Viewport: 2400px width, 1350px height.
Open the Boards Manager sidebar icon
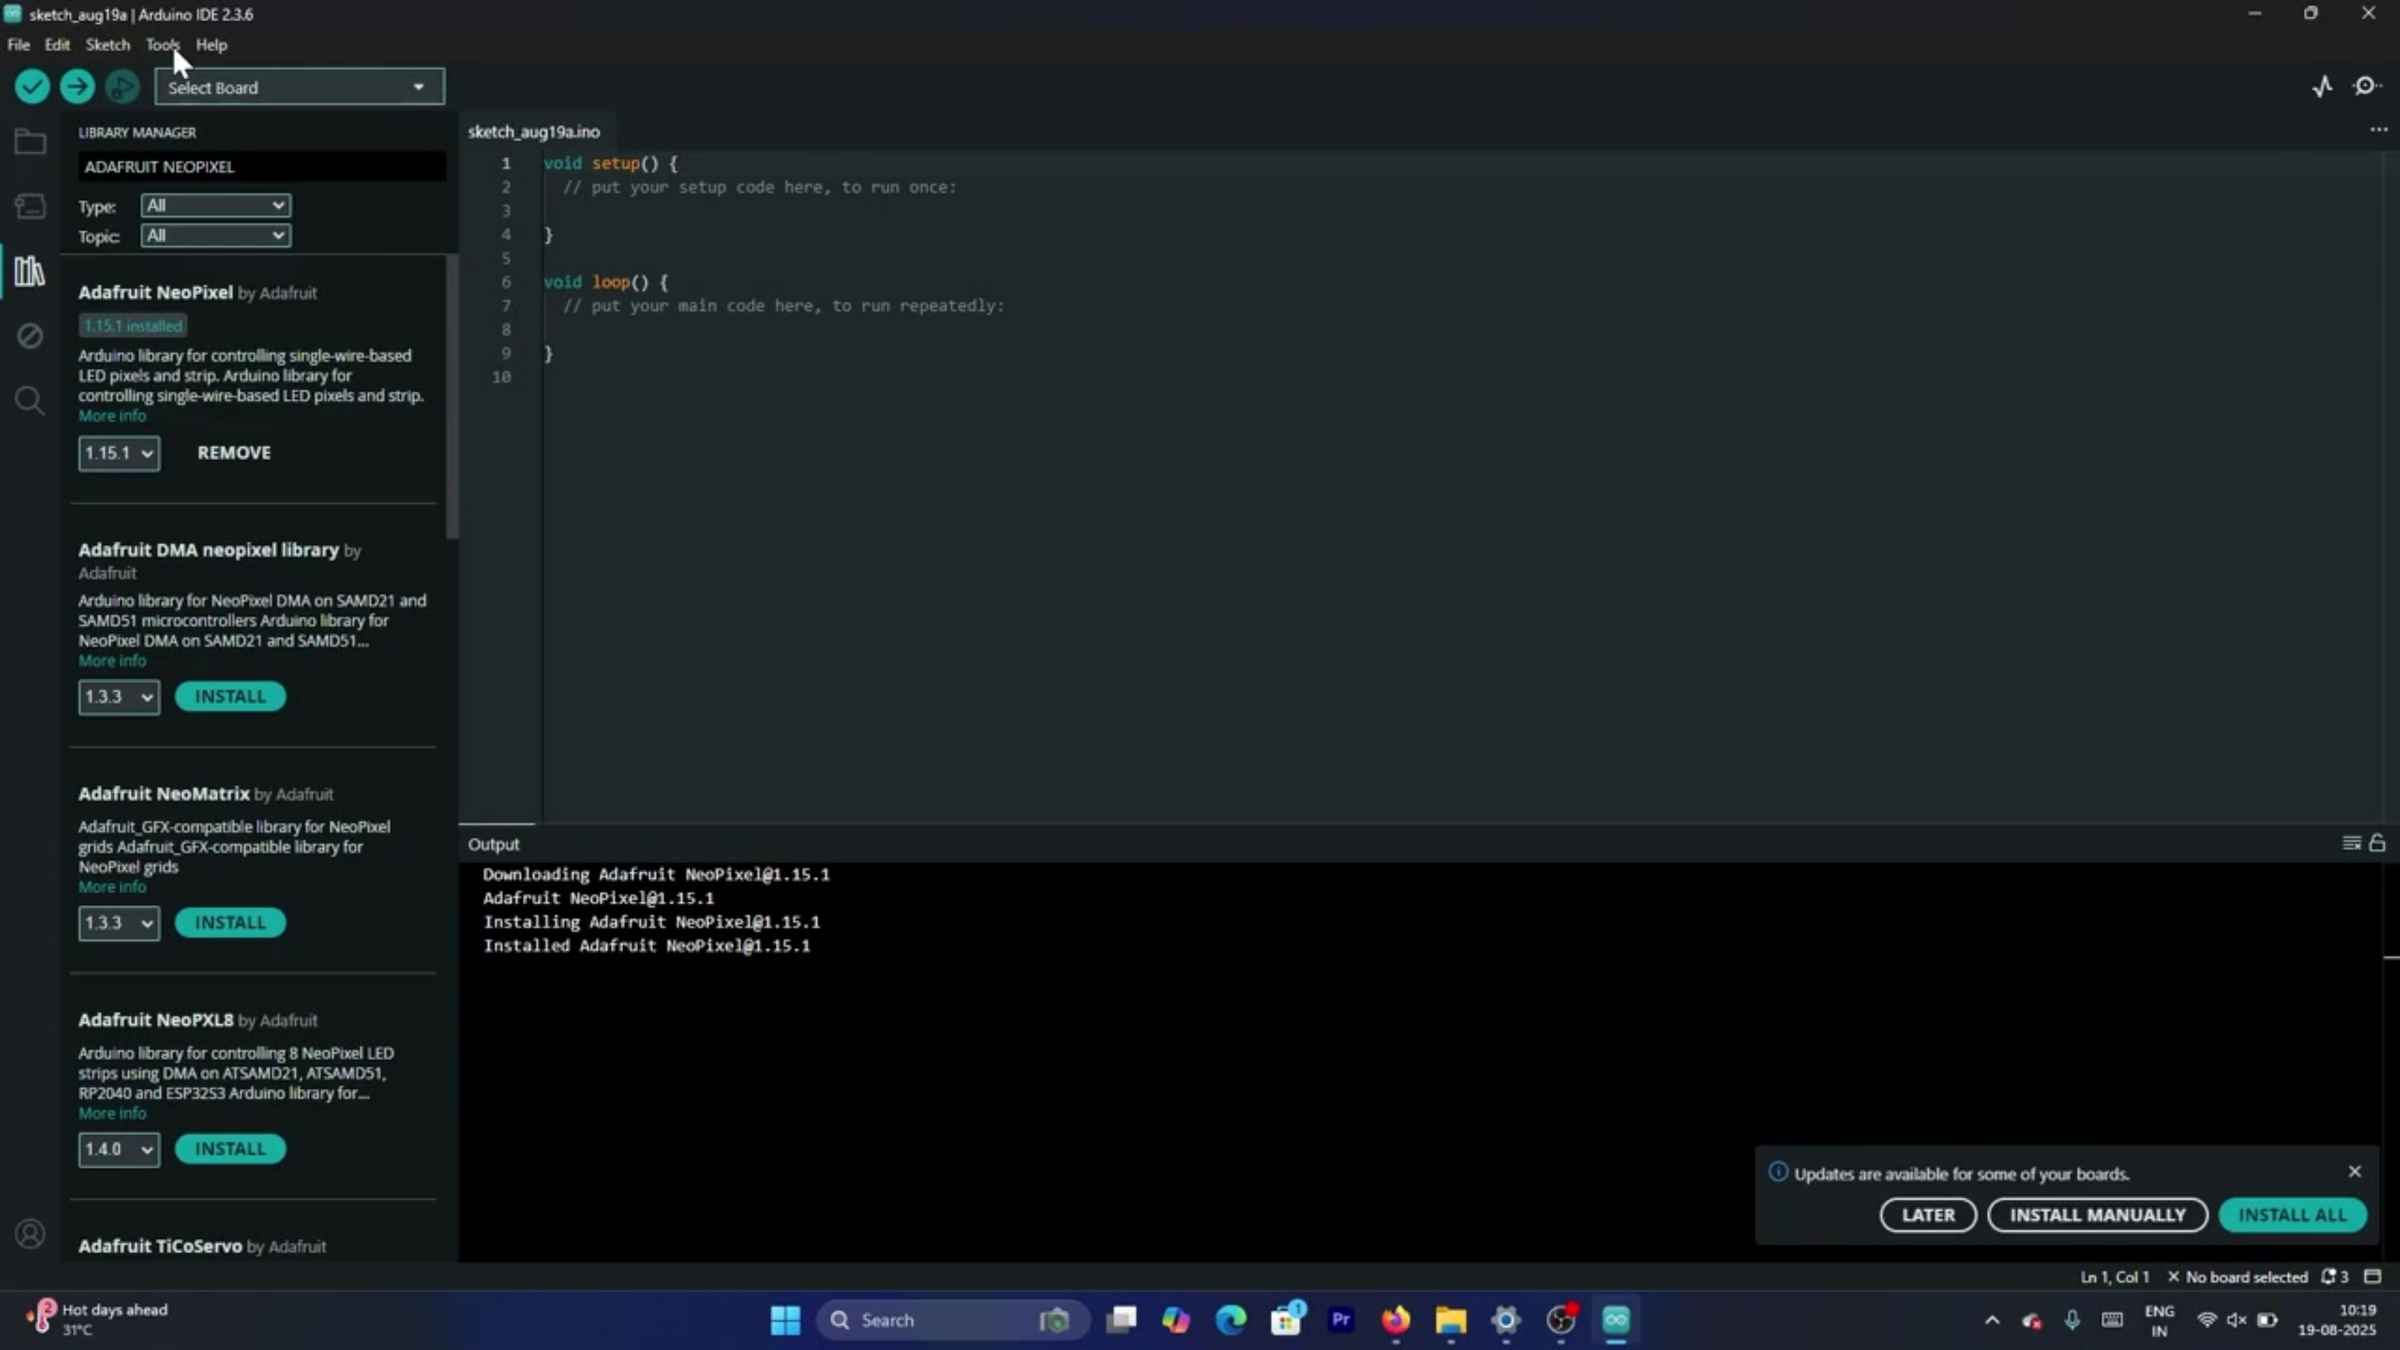click(30, 207)
